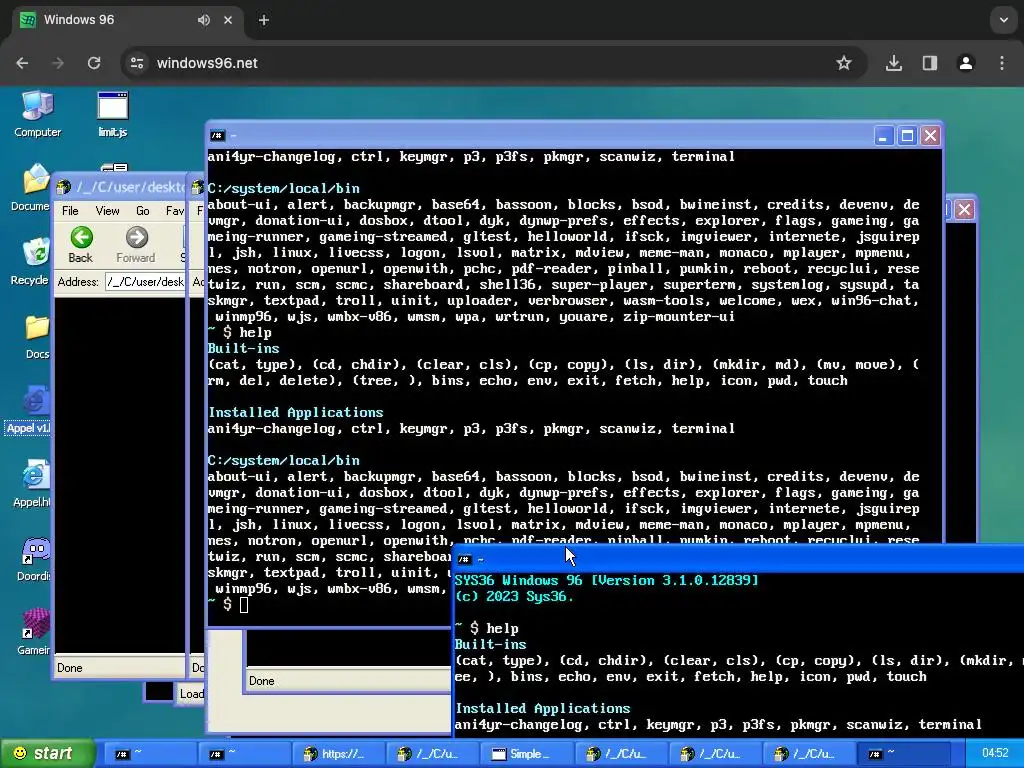Minimize the large terminal window
1024x768 pixels.
click(x=884, y=136)
